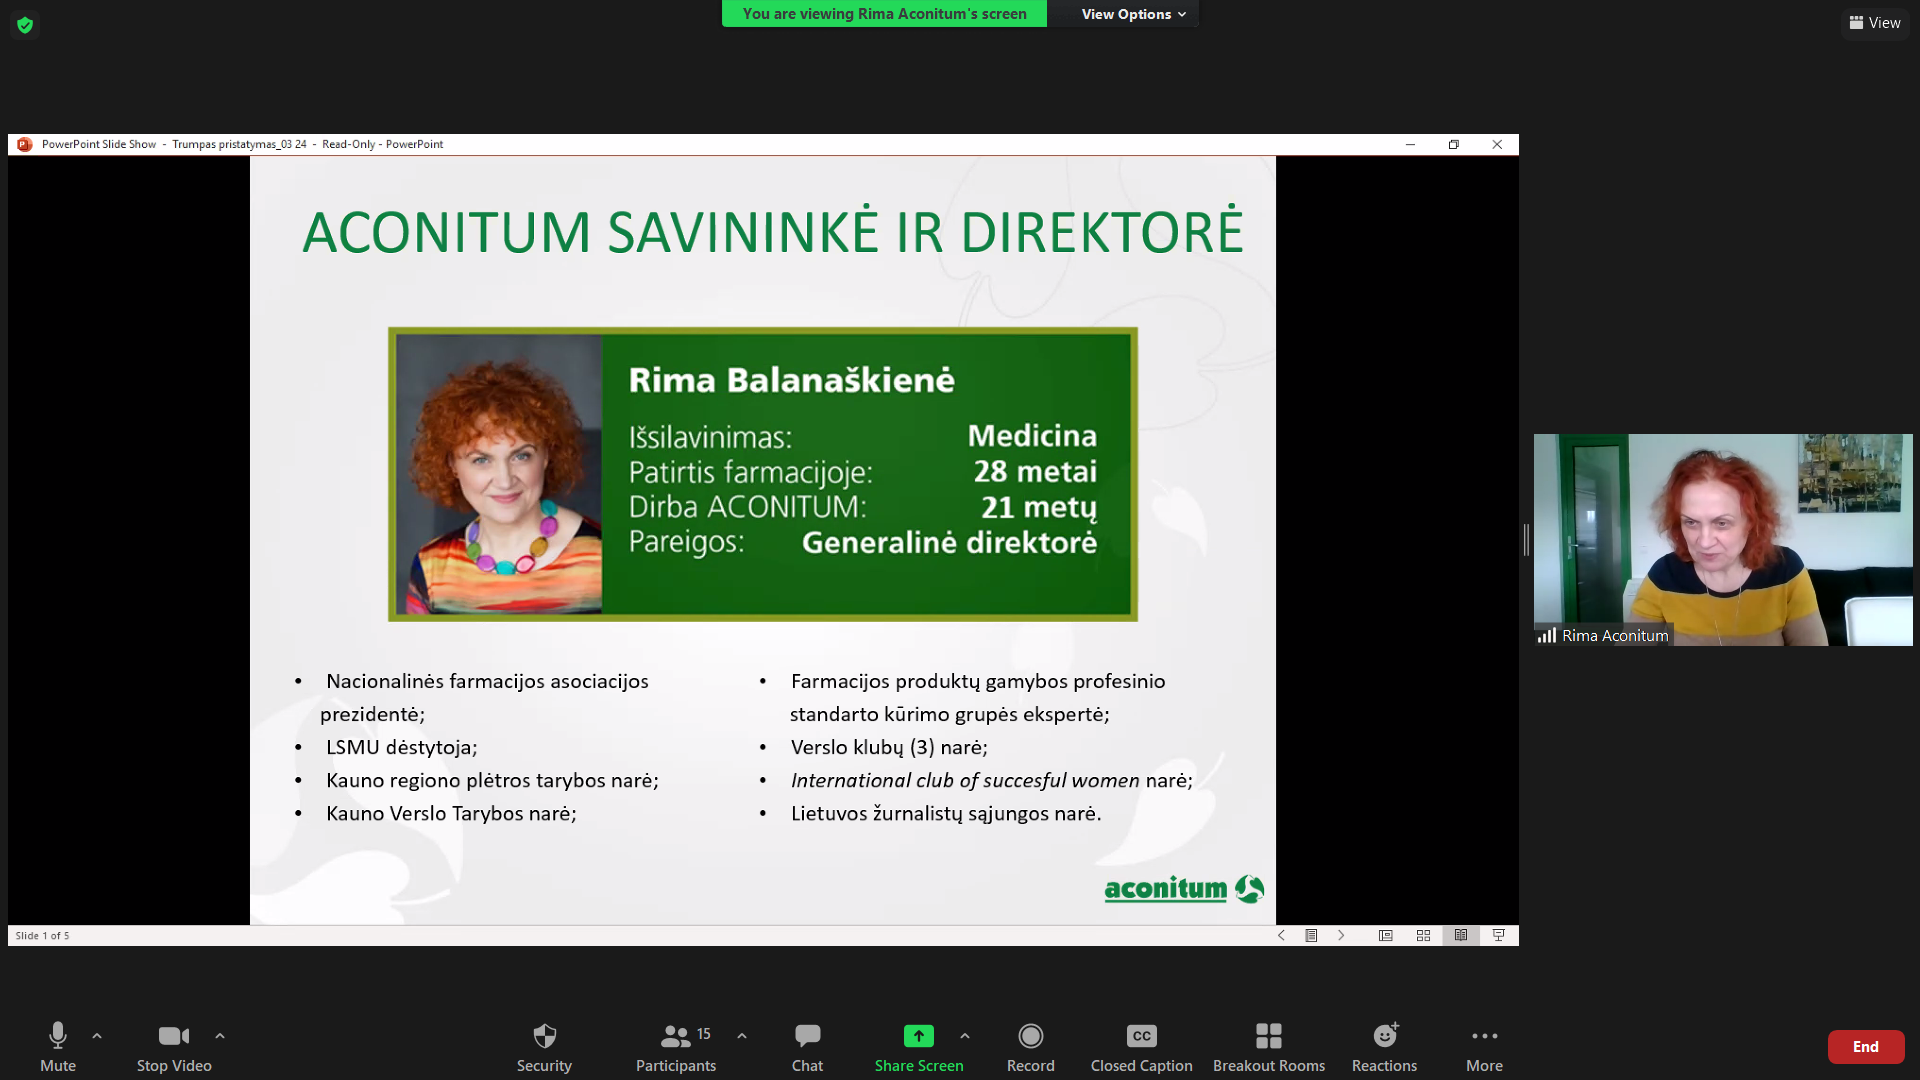1920x1080 pixels.
Task: Expand video options arrow beside Stop Video
Action: (220, 1036)
